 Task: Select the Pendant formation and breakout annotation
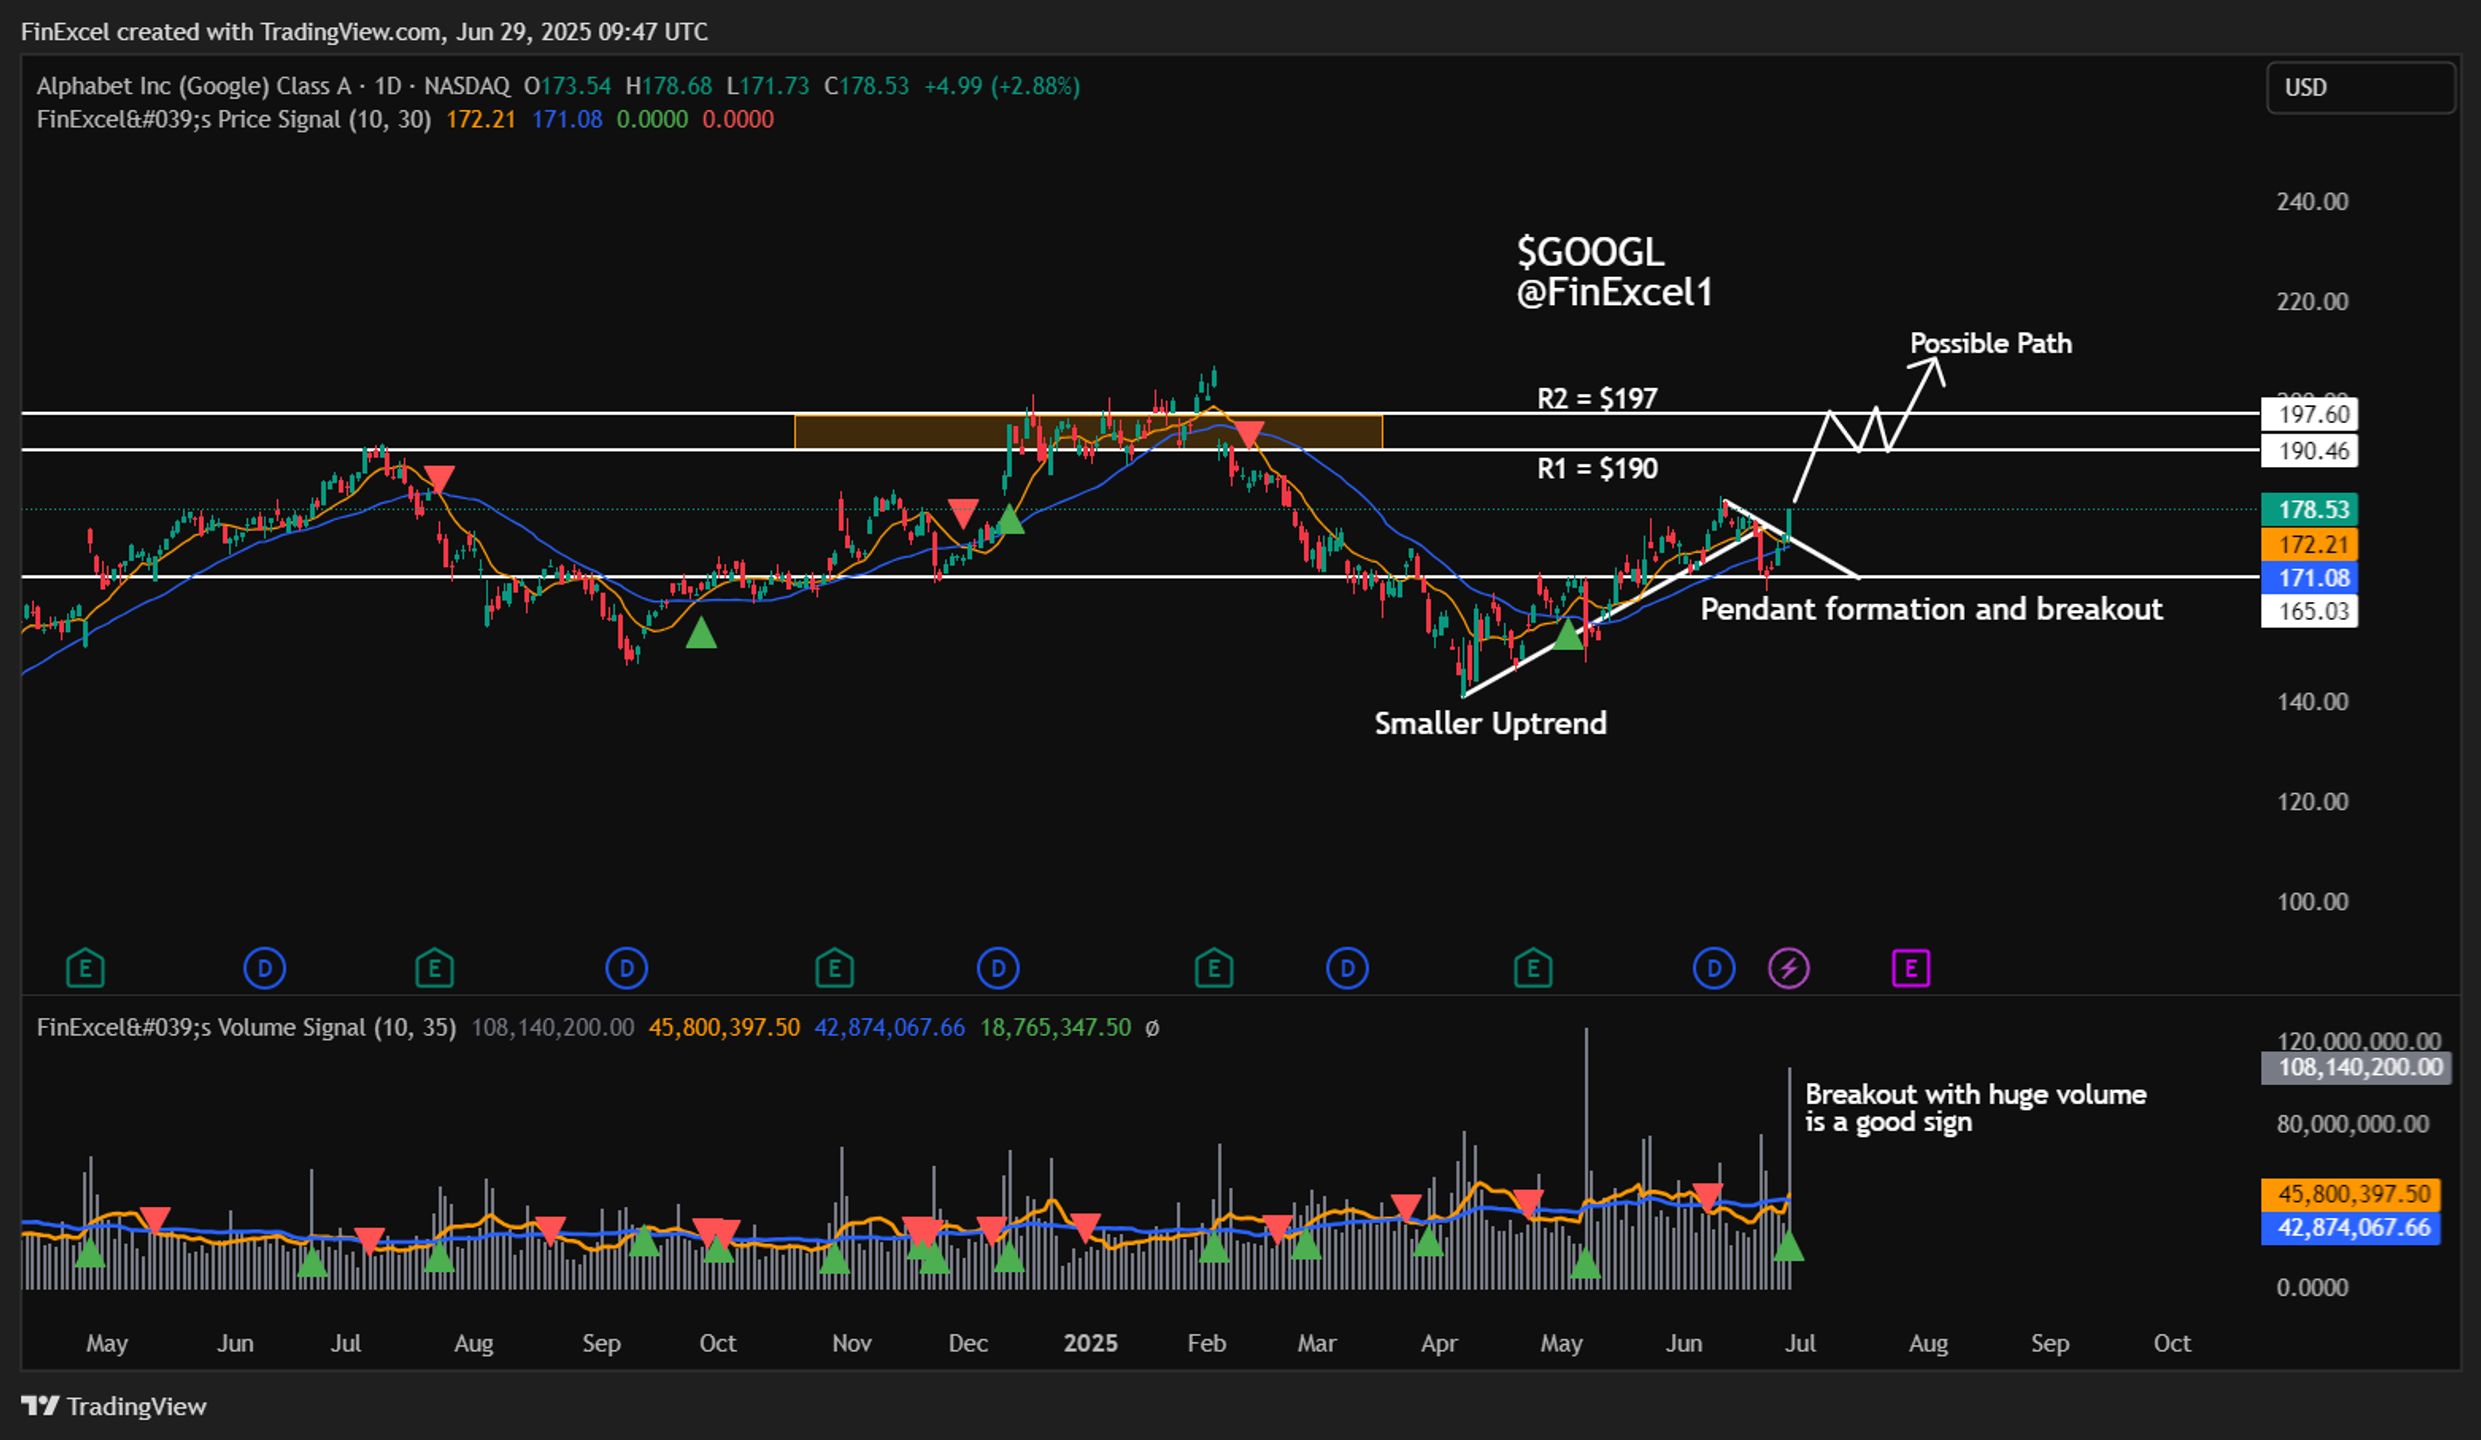pos(1931,609)
